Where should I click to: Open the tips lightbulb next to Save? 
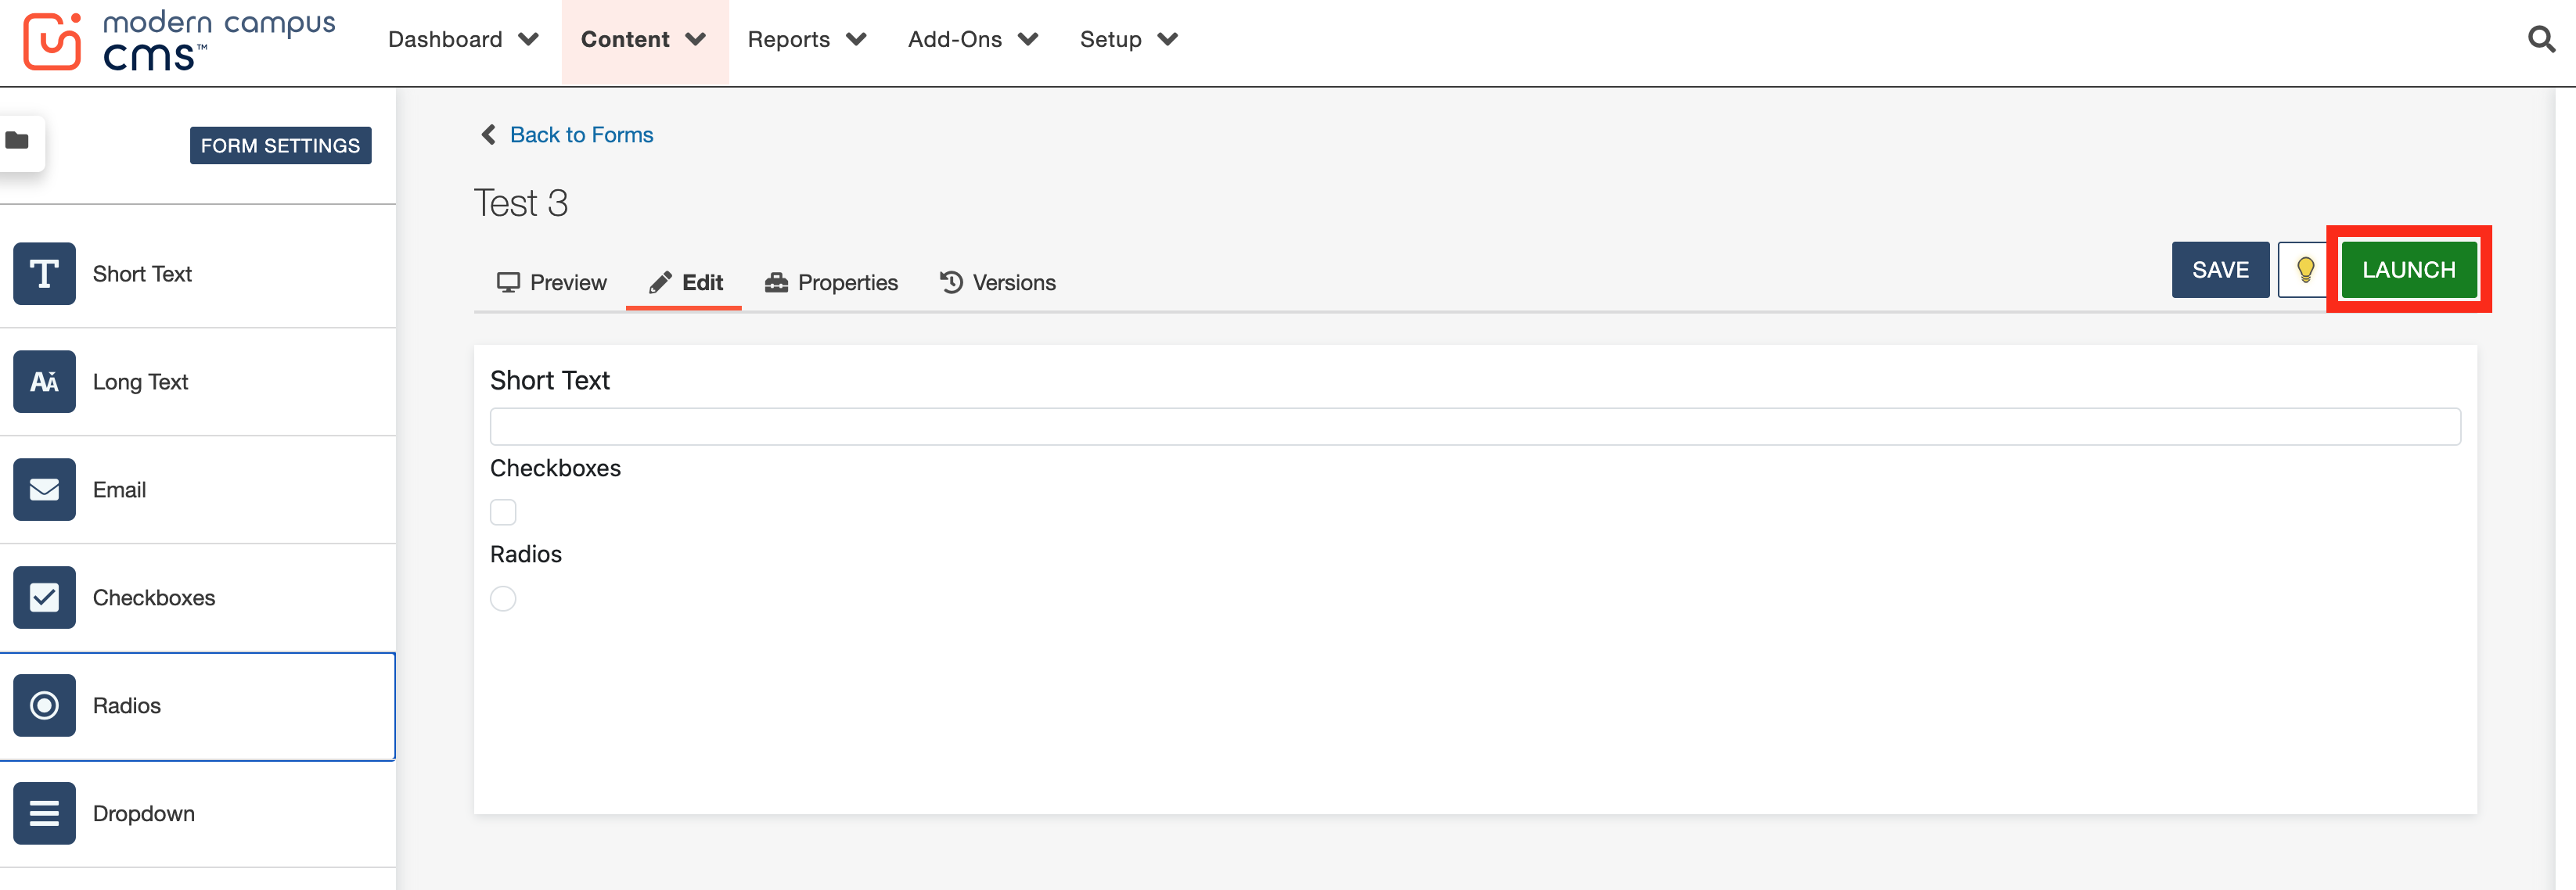[2304, 269]
